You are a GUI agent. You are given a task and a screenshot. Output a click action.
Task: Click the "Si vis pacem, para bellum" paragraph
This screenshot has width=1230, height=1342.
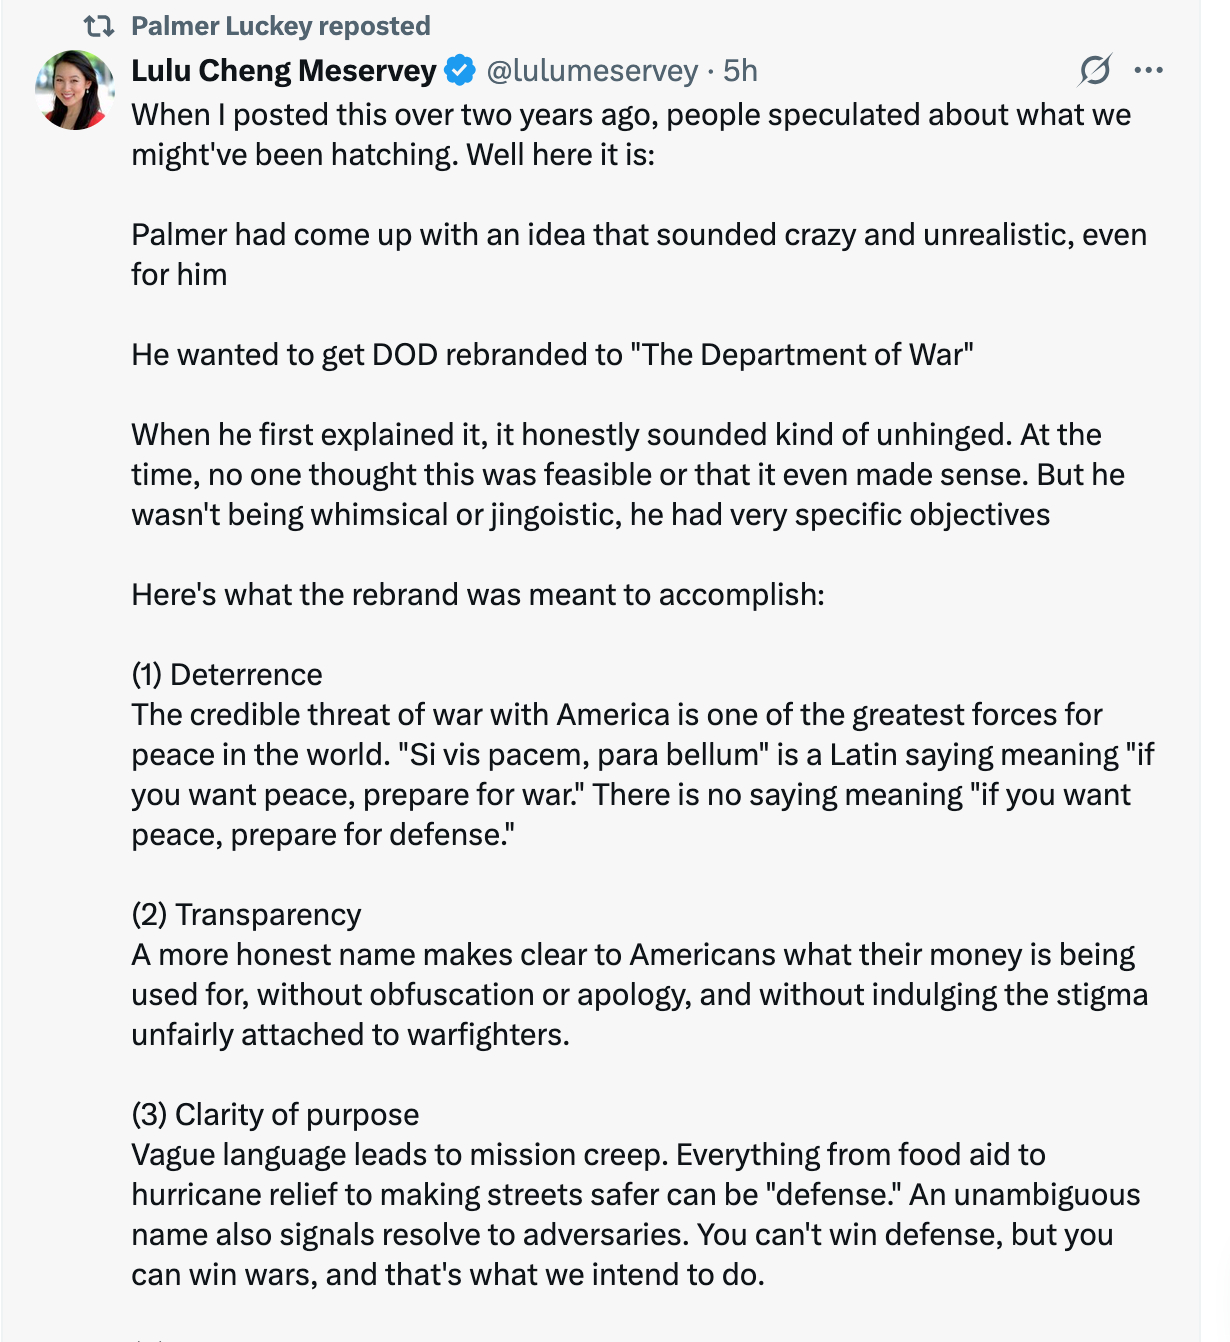click(640, 774)
